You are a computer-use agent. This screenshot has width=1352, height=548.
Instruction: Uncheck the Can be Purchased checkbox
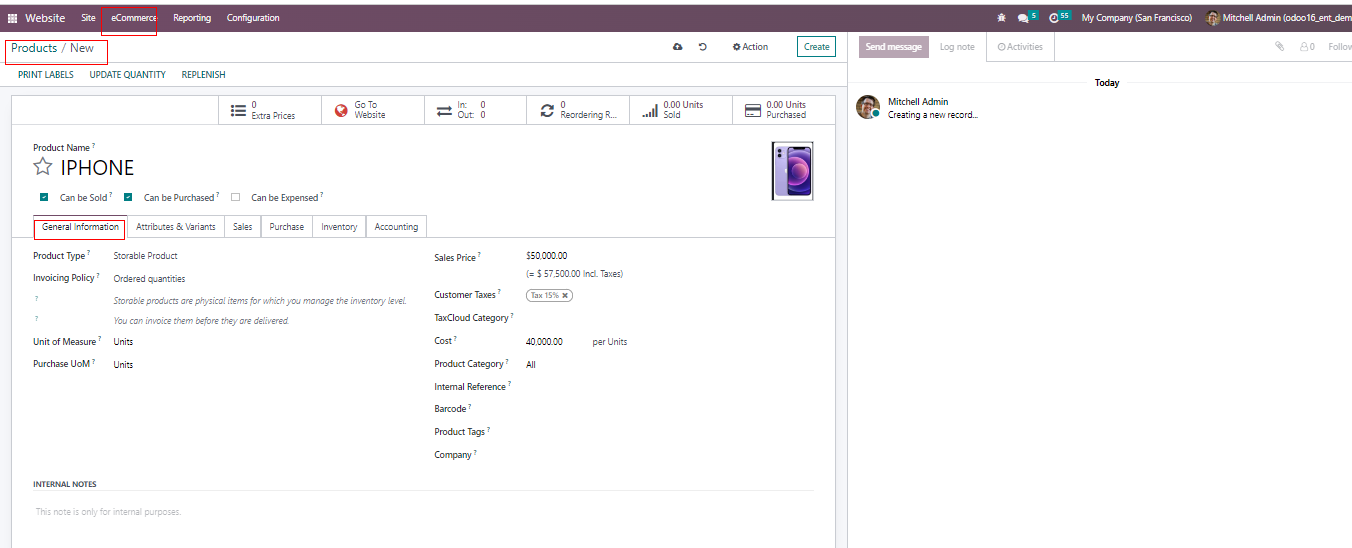coord(128,197)
